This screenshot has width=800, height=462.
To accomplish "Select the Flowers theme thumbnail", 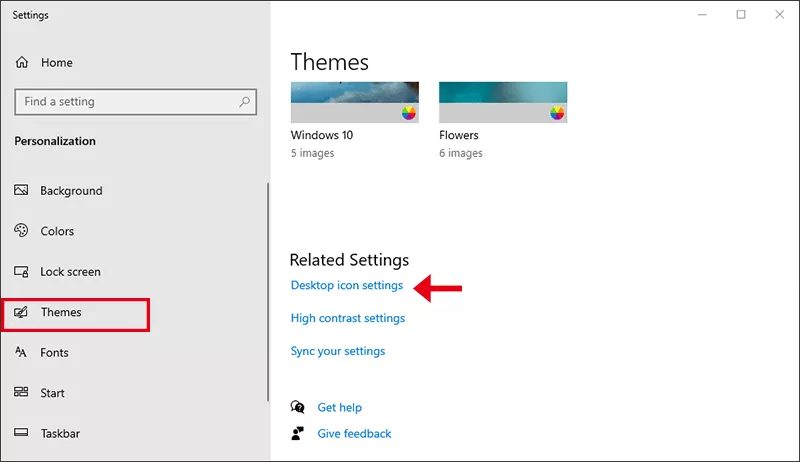I will (502, 102).
